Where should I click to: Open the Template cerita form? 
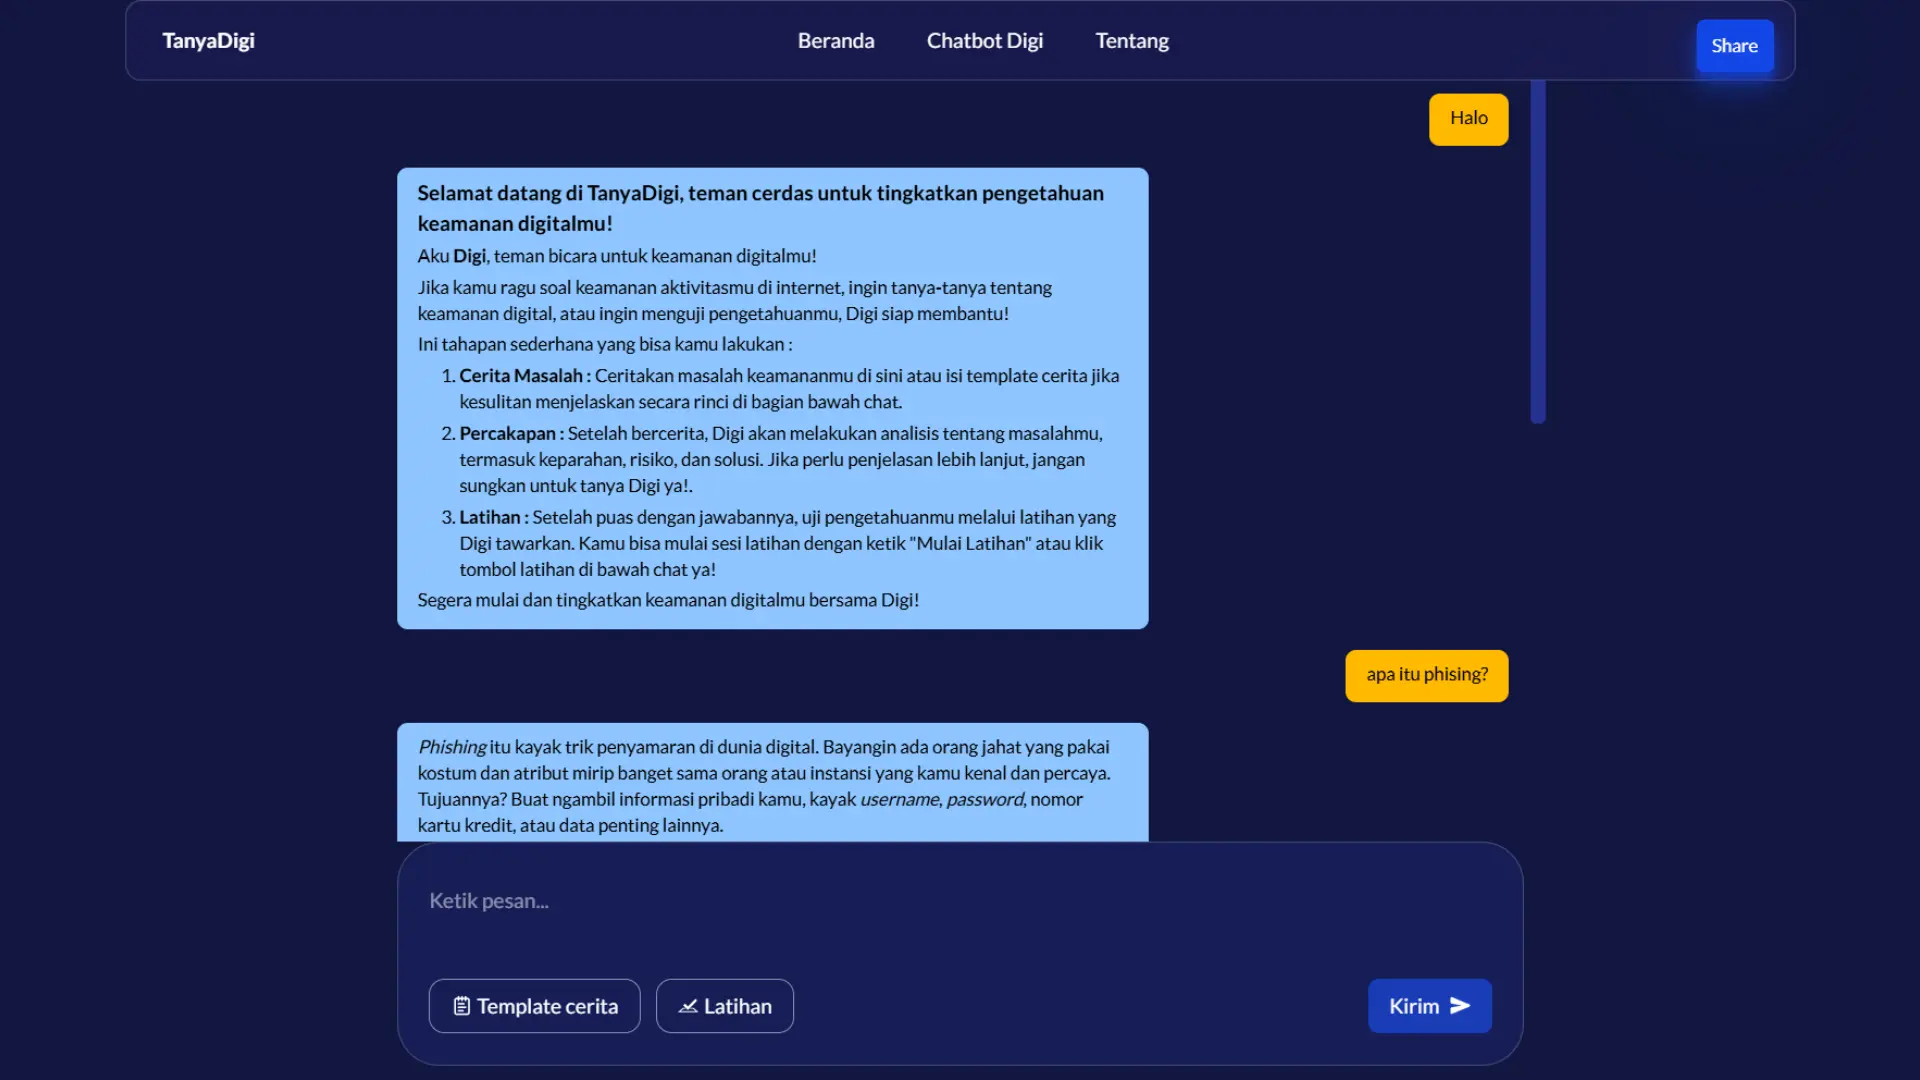534,1006
